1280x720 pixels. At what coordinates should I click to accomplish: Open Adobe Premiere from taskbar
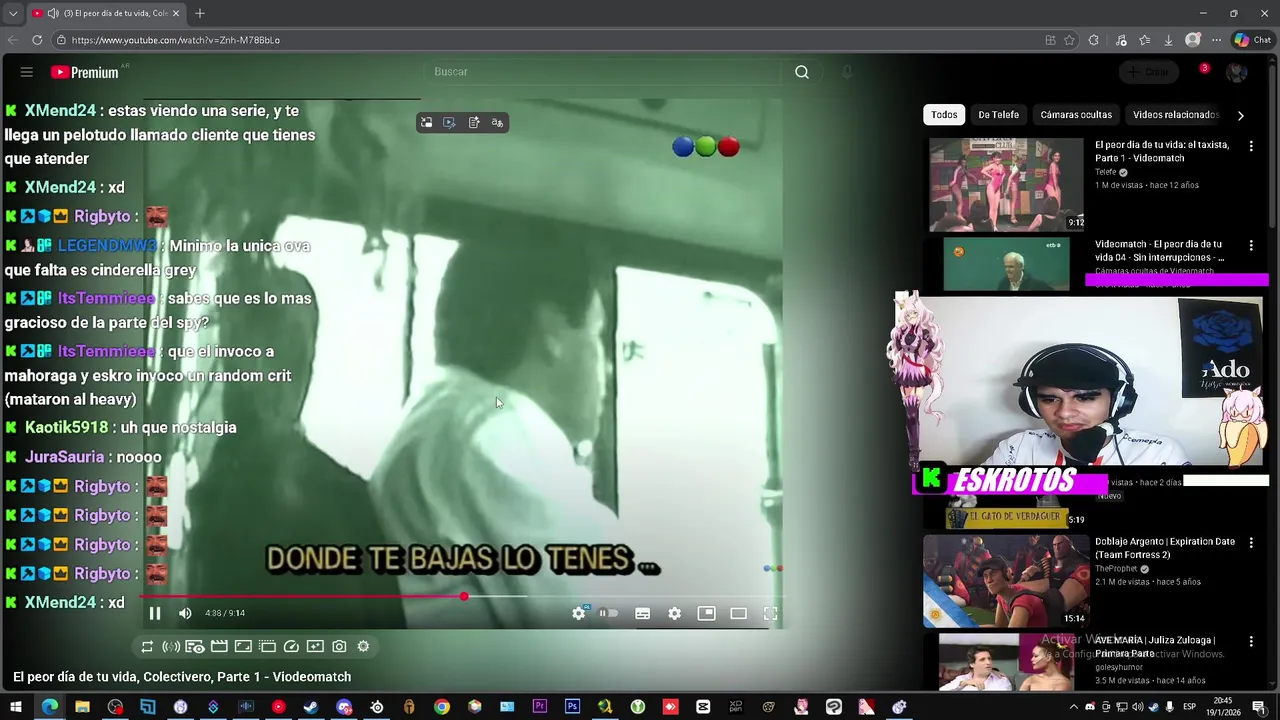pyautogui.click(x=540, y=707)
